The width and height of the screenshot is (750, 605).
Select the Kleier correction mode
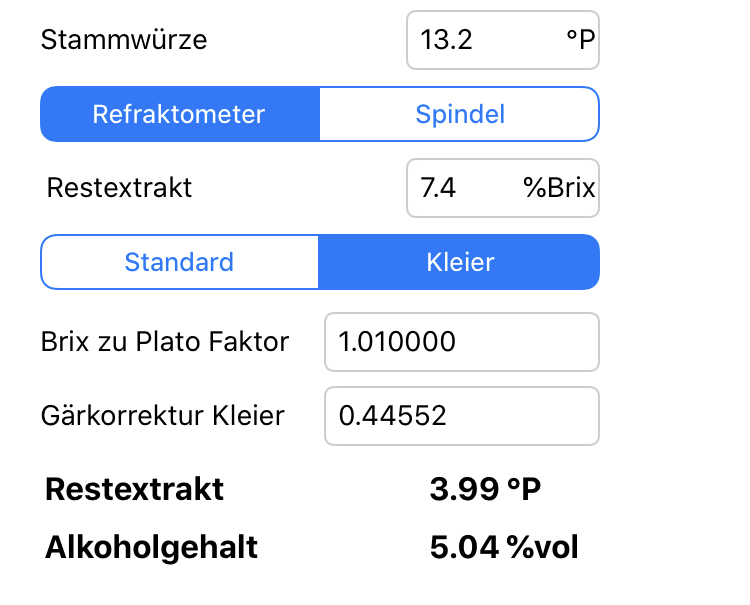459,262
